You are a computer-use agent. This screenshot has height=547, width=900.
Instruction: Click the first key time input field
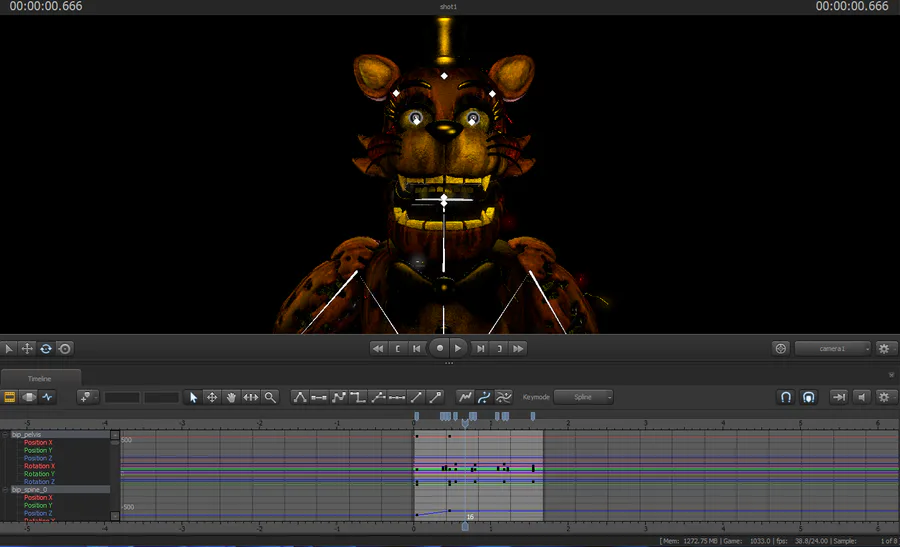pos(122,397)
